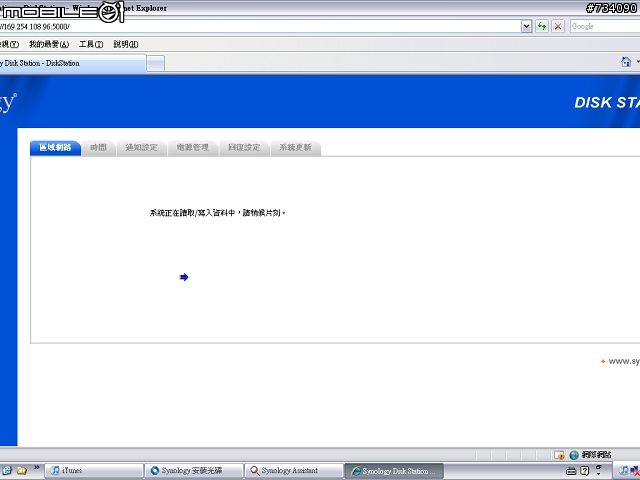
Task: Click the iTunes music note tray icon
Action: click(624, 471)
